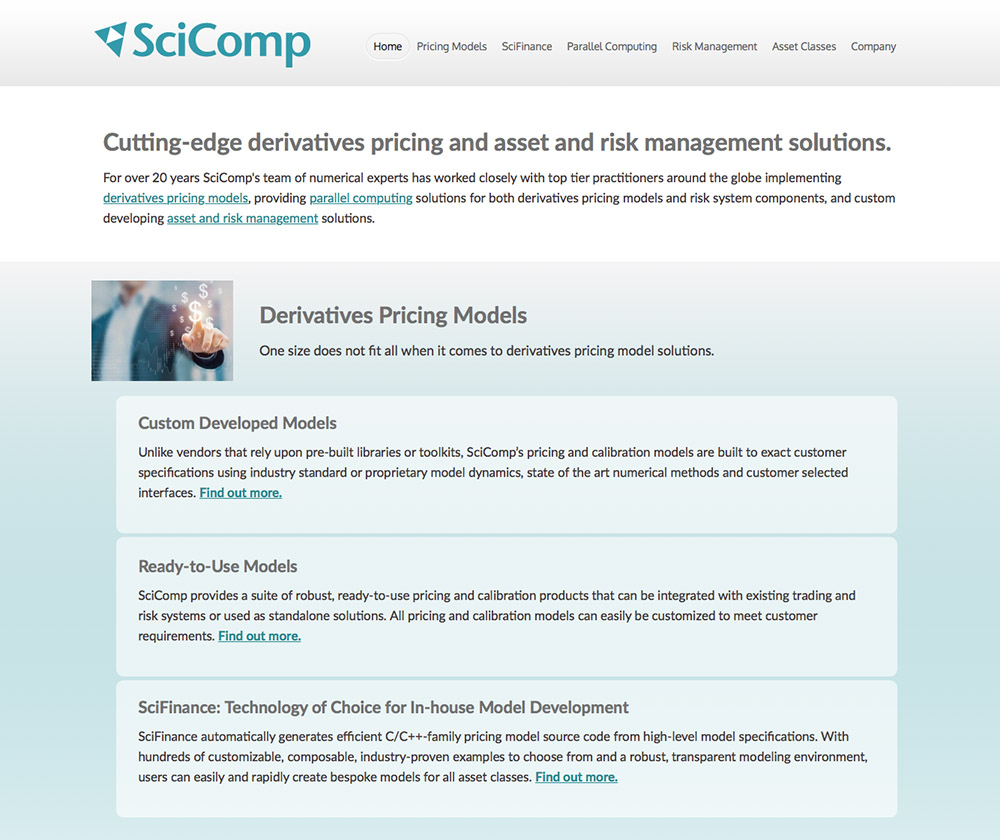Screen dimensions: 1000x840
Task: Select Parallel Computing in navigation
Action: point(611,47)
